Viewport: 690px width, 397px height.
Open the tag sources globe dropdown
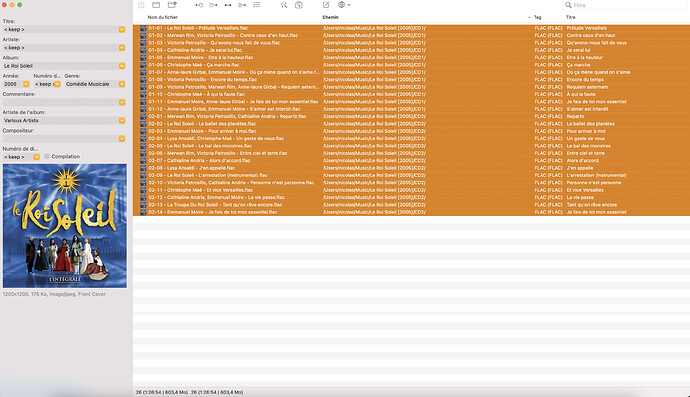point(344,5)
